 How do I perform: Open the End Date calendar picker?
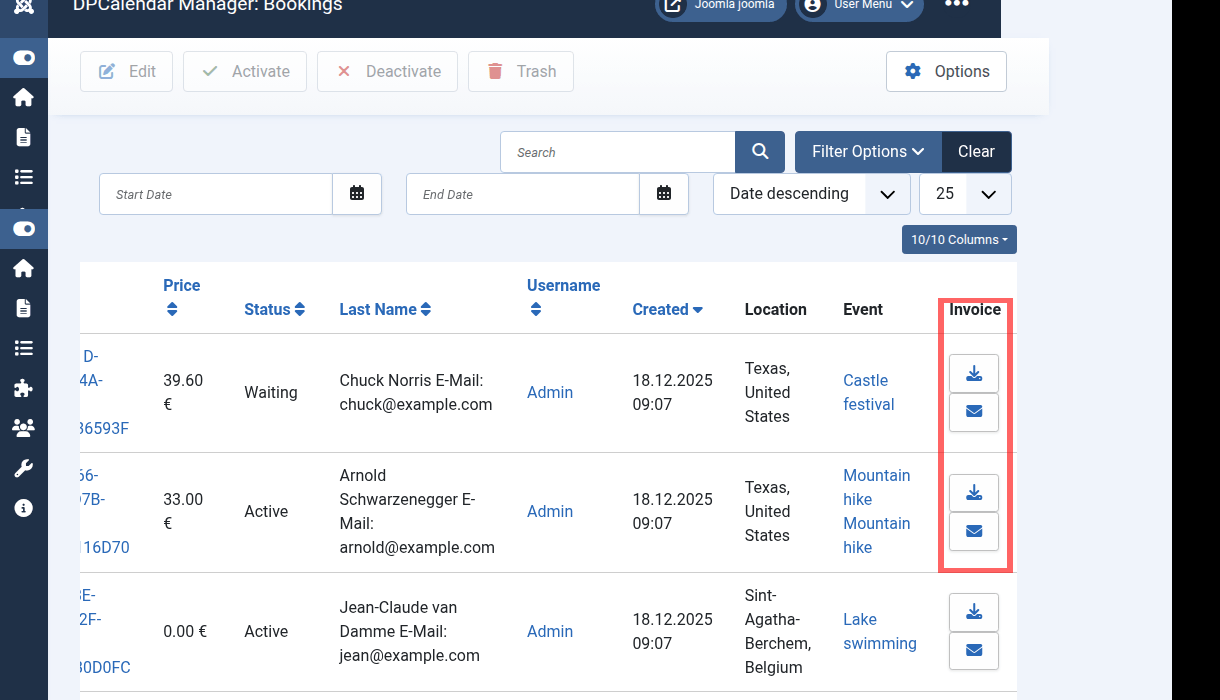pos(664,194)
